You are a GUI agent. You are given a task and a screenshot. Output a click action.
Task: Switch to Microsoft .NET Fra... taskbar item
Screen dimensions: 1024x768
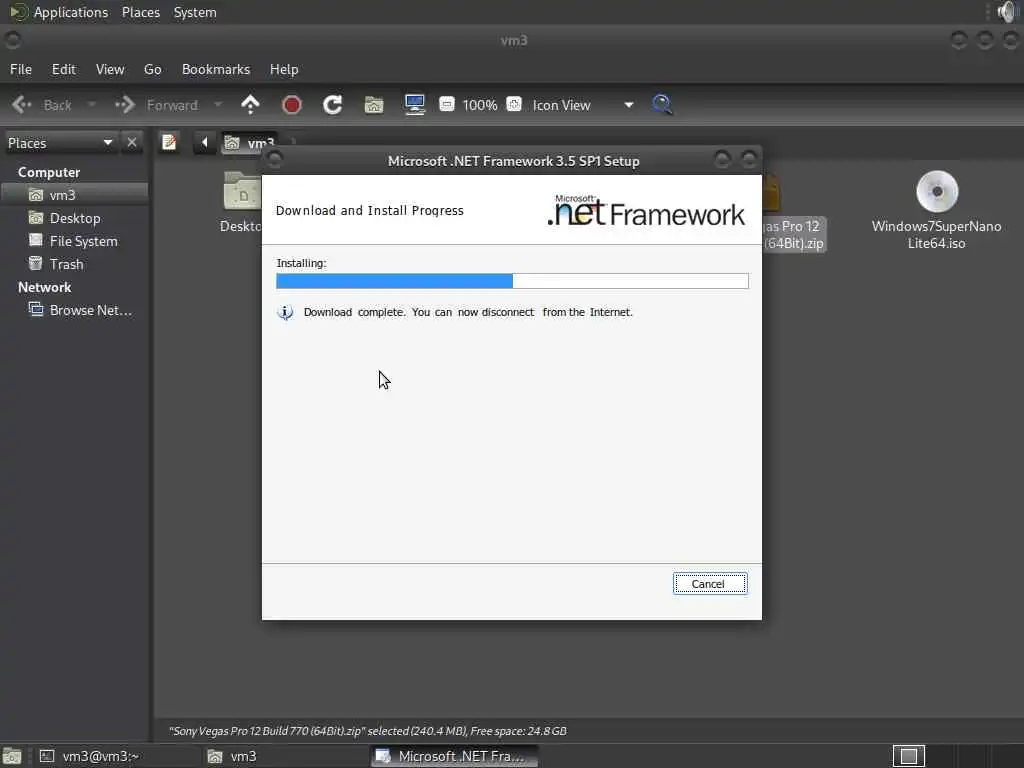click(x=455, y=756)
